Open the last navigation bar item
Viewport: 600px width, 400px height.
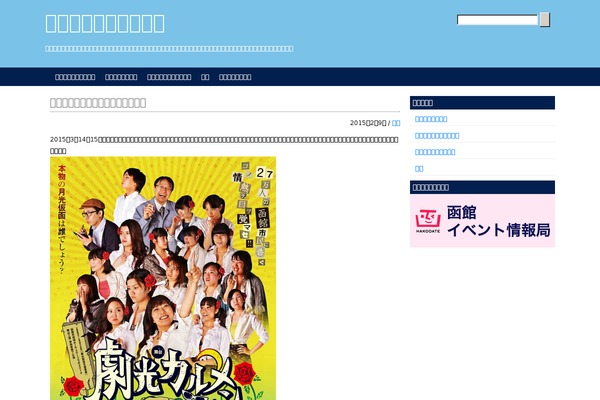(x=235, y=77)
